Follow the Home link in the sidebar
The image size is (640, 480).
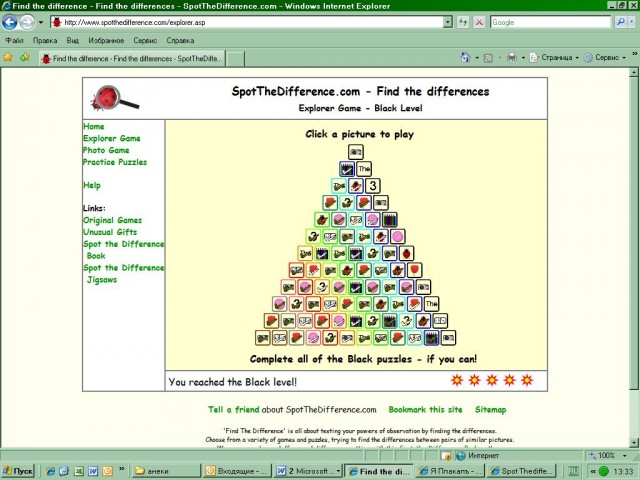(94, 127)
